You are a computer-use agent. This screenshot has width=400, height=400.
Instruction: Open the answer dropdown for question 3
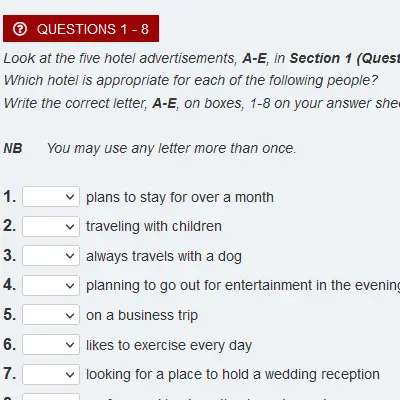(51, 256)
